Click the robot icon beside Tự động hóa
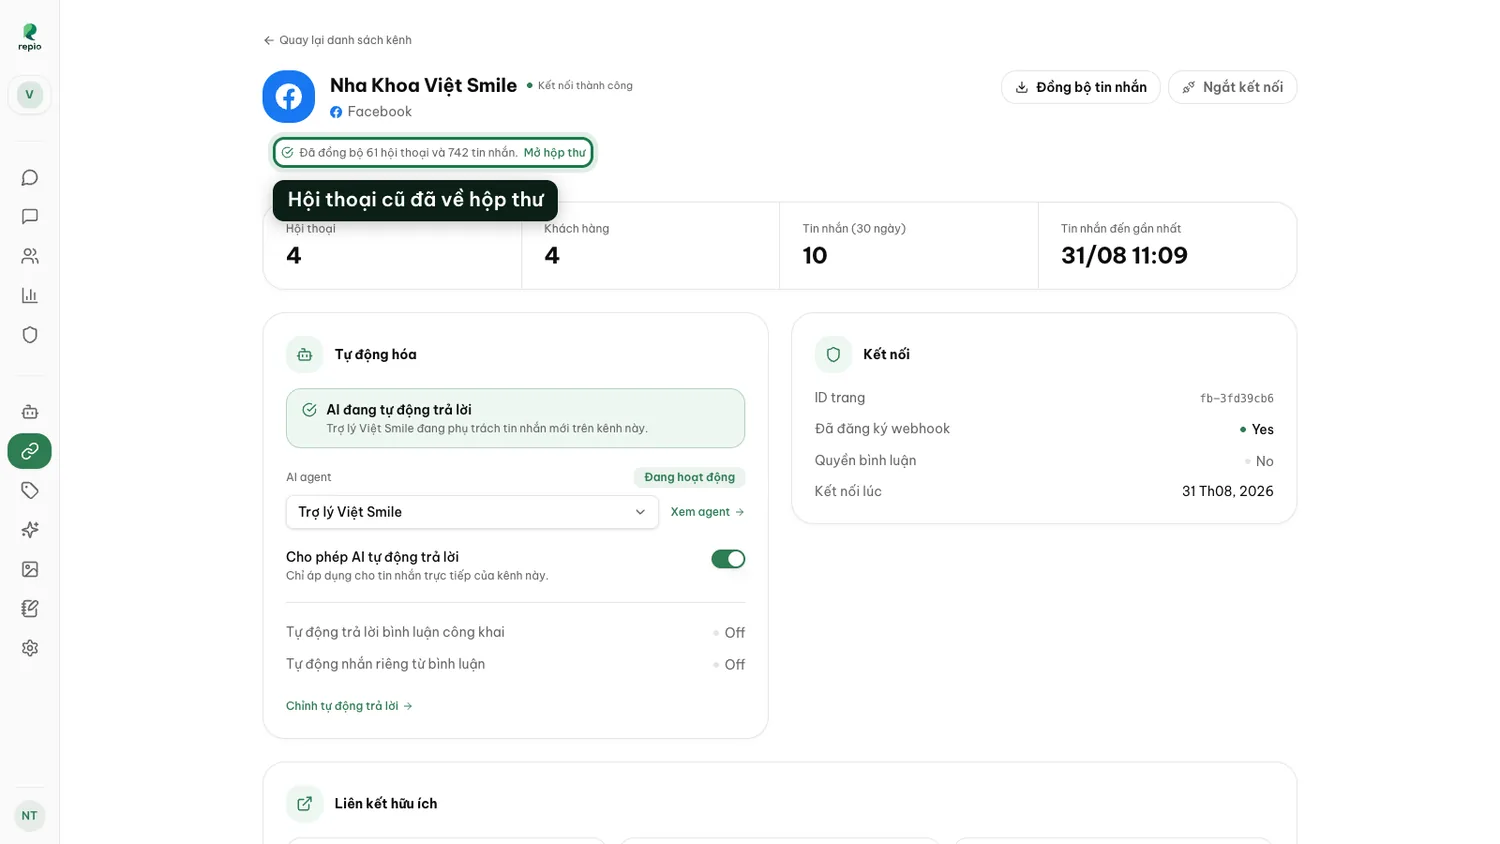Viewport: 1500px width, 844px height. [305, 355]
